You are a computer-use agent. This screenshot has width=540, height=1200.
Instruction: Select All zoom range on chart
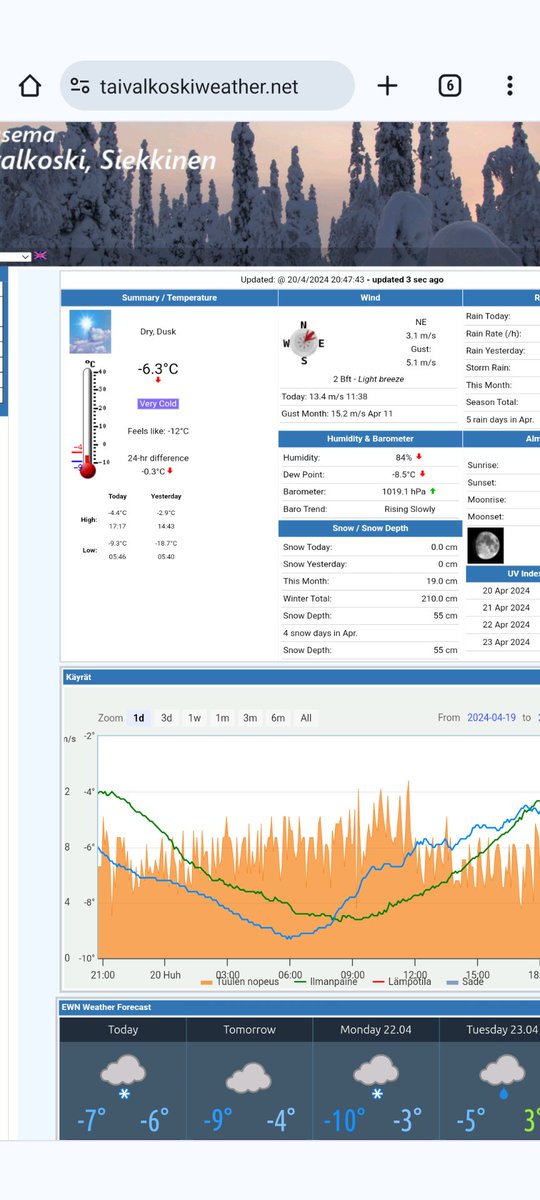(x=306, y=717)
